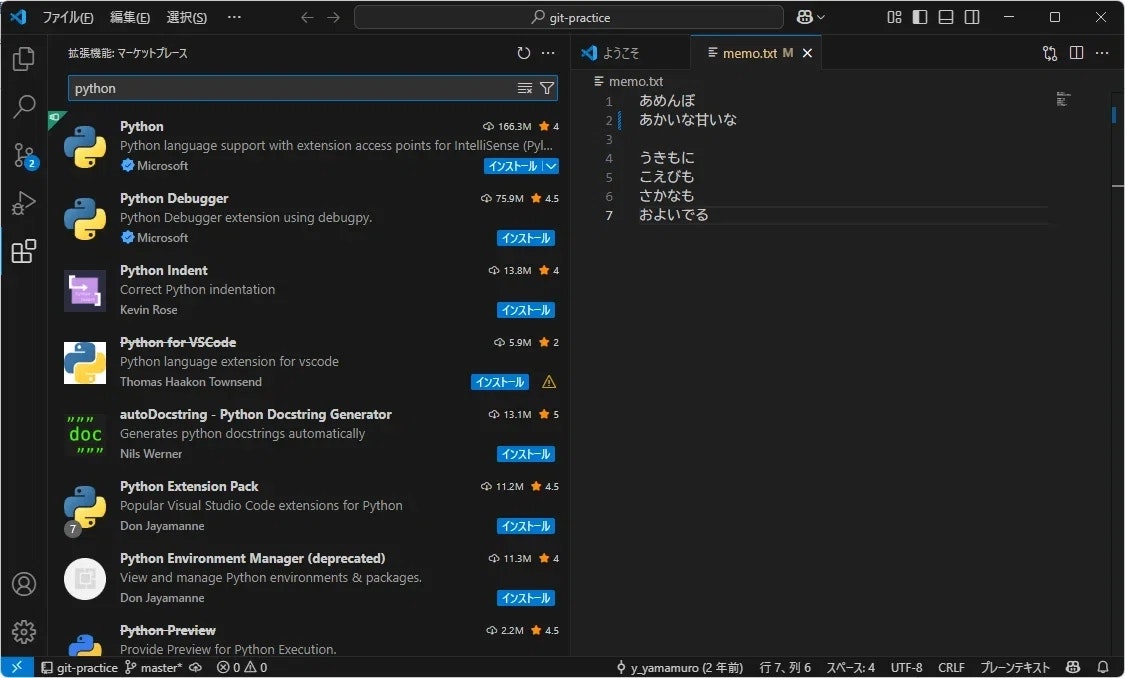Open Copilot status icon in status bar
Image resolution: width=1125 pixels, height=678 pixels.
(1073, 667)
